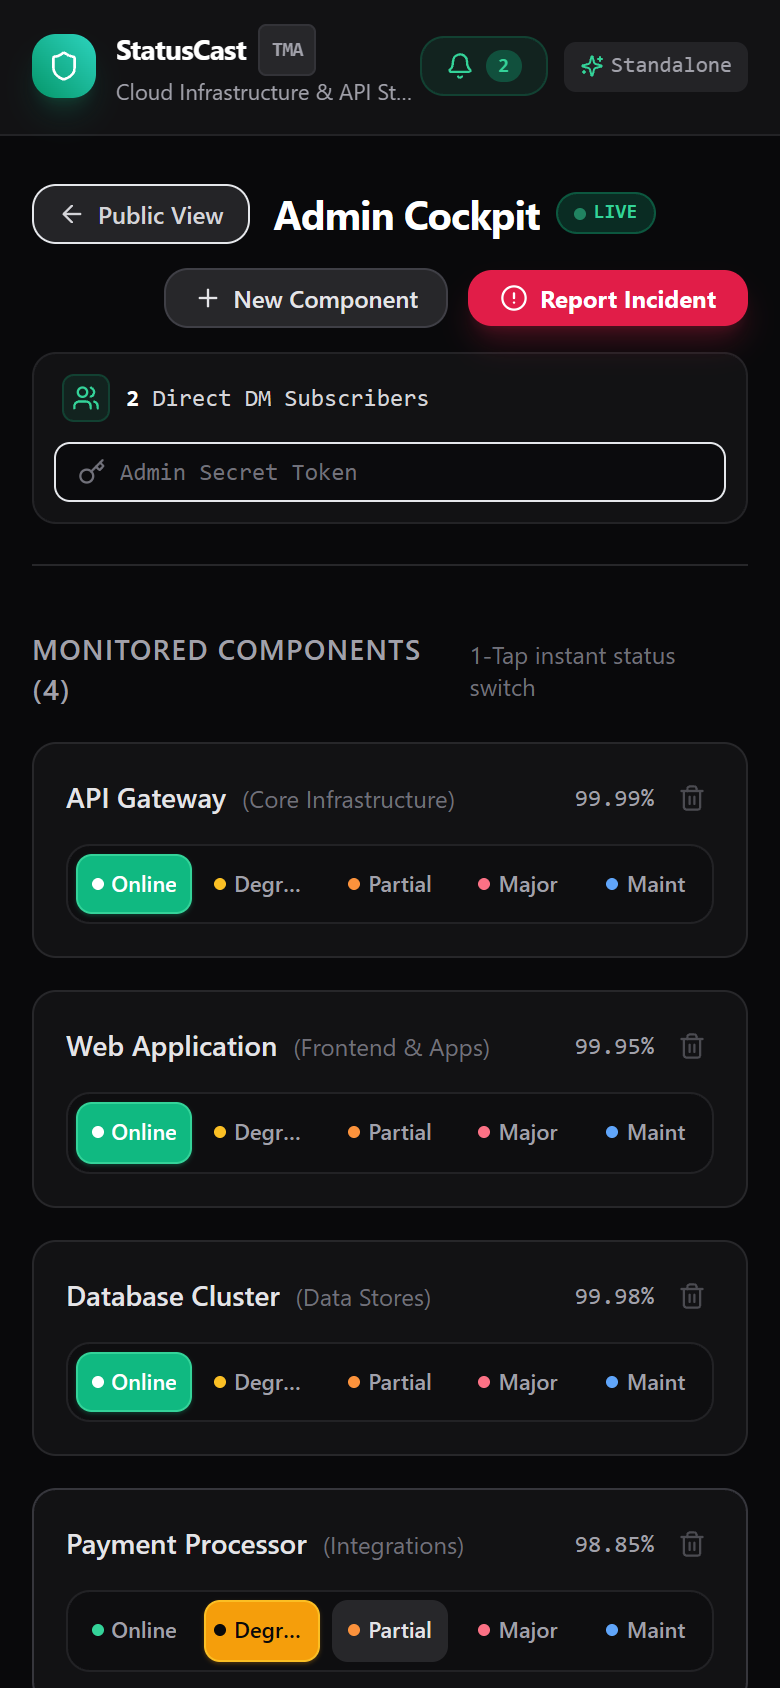Click the Monitored Components (4) heading

point(226,670)
